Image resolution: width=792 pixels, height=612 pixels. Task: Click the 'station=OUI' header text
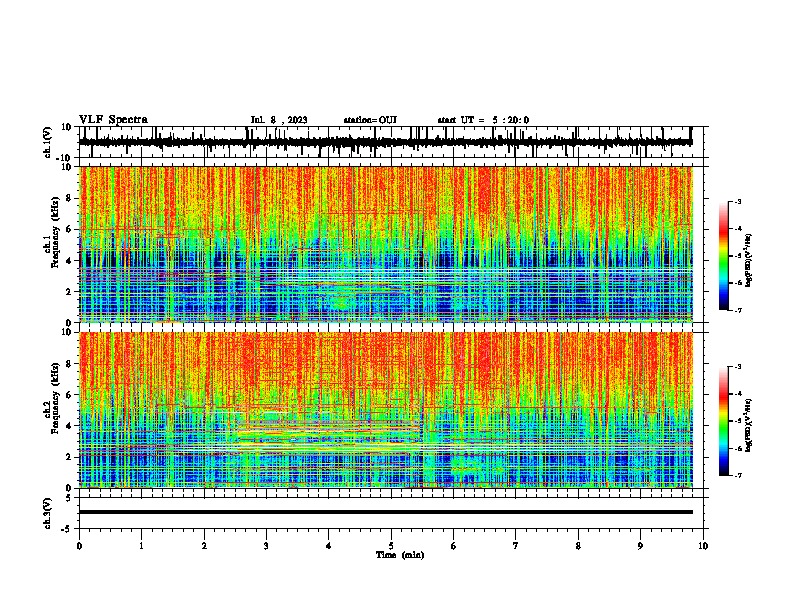tap(370, 120)
